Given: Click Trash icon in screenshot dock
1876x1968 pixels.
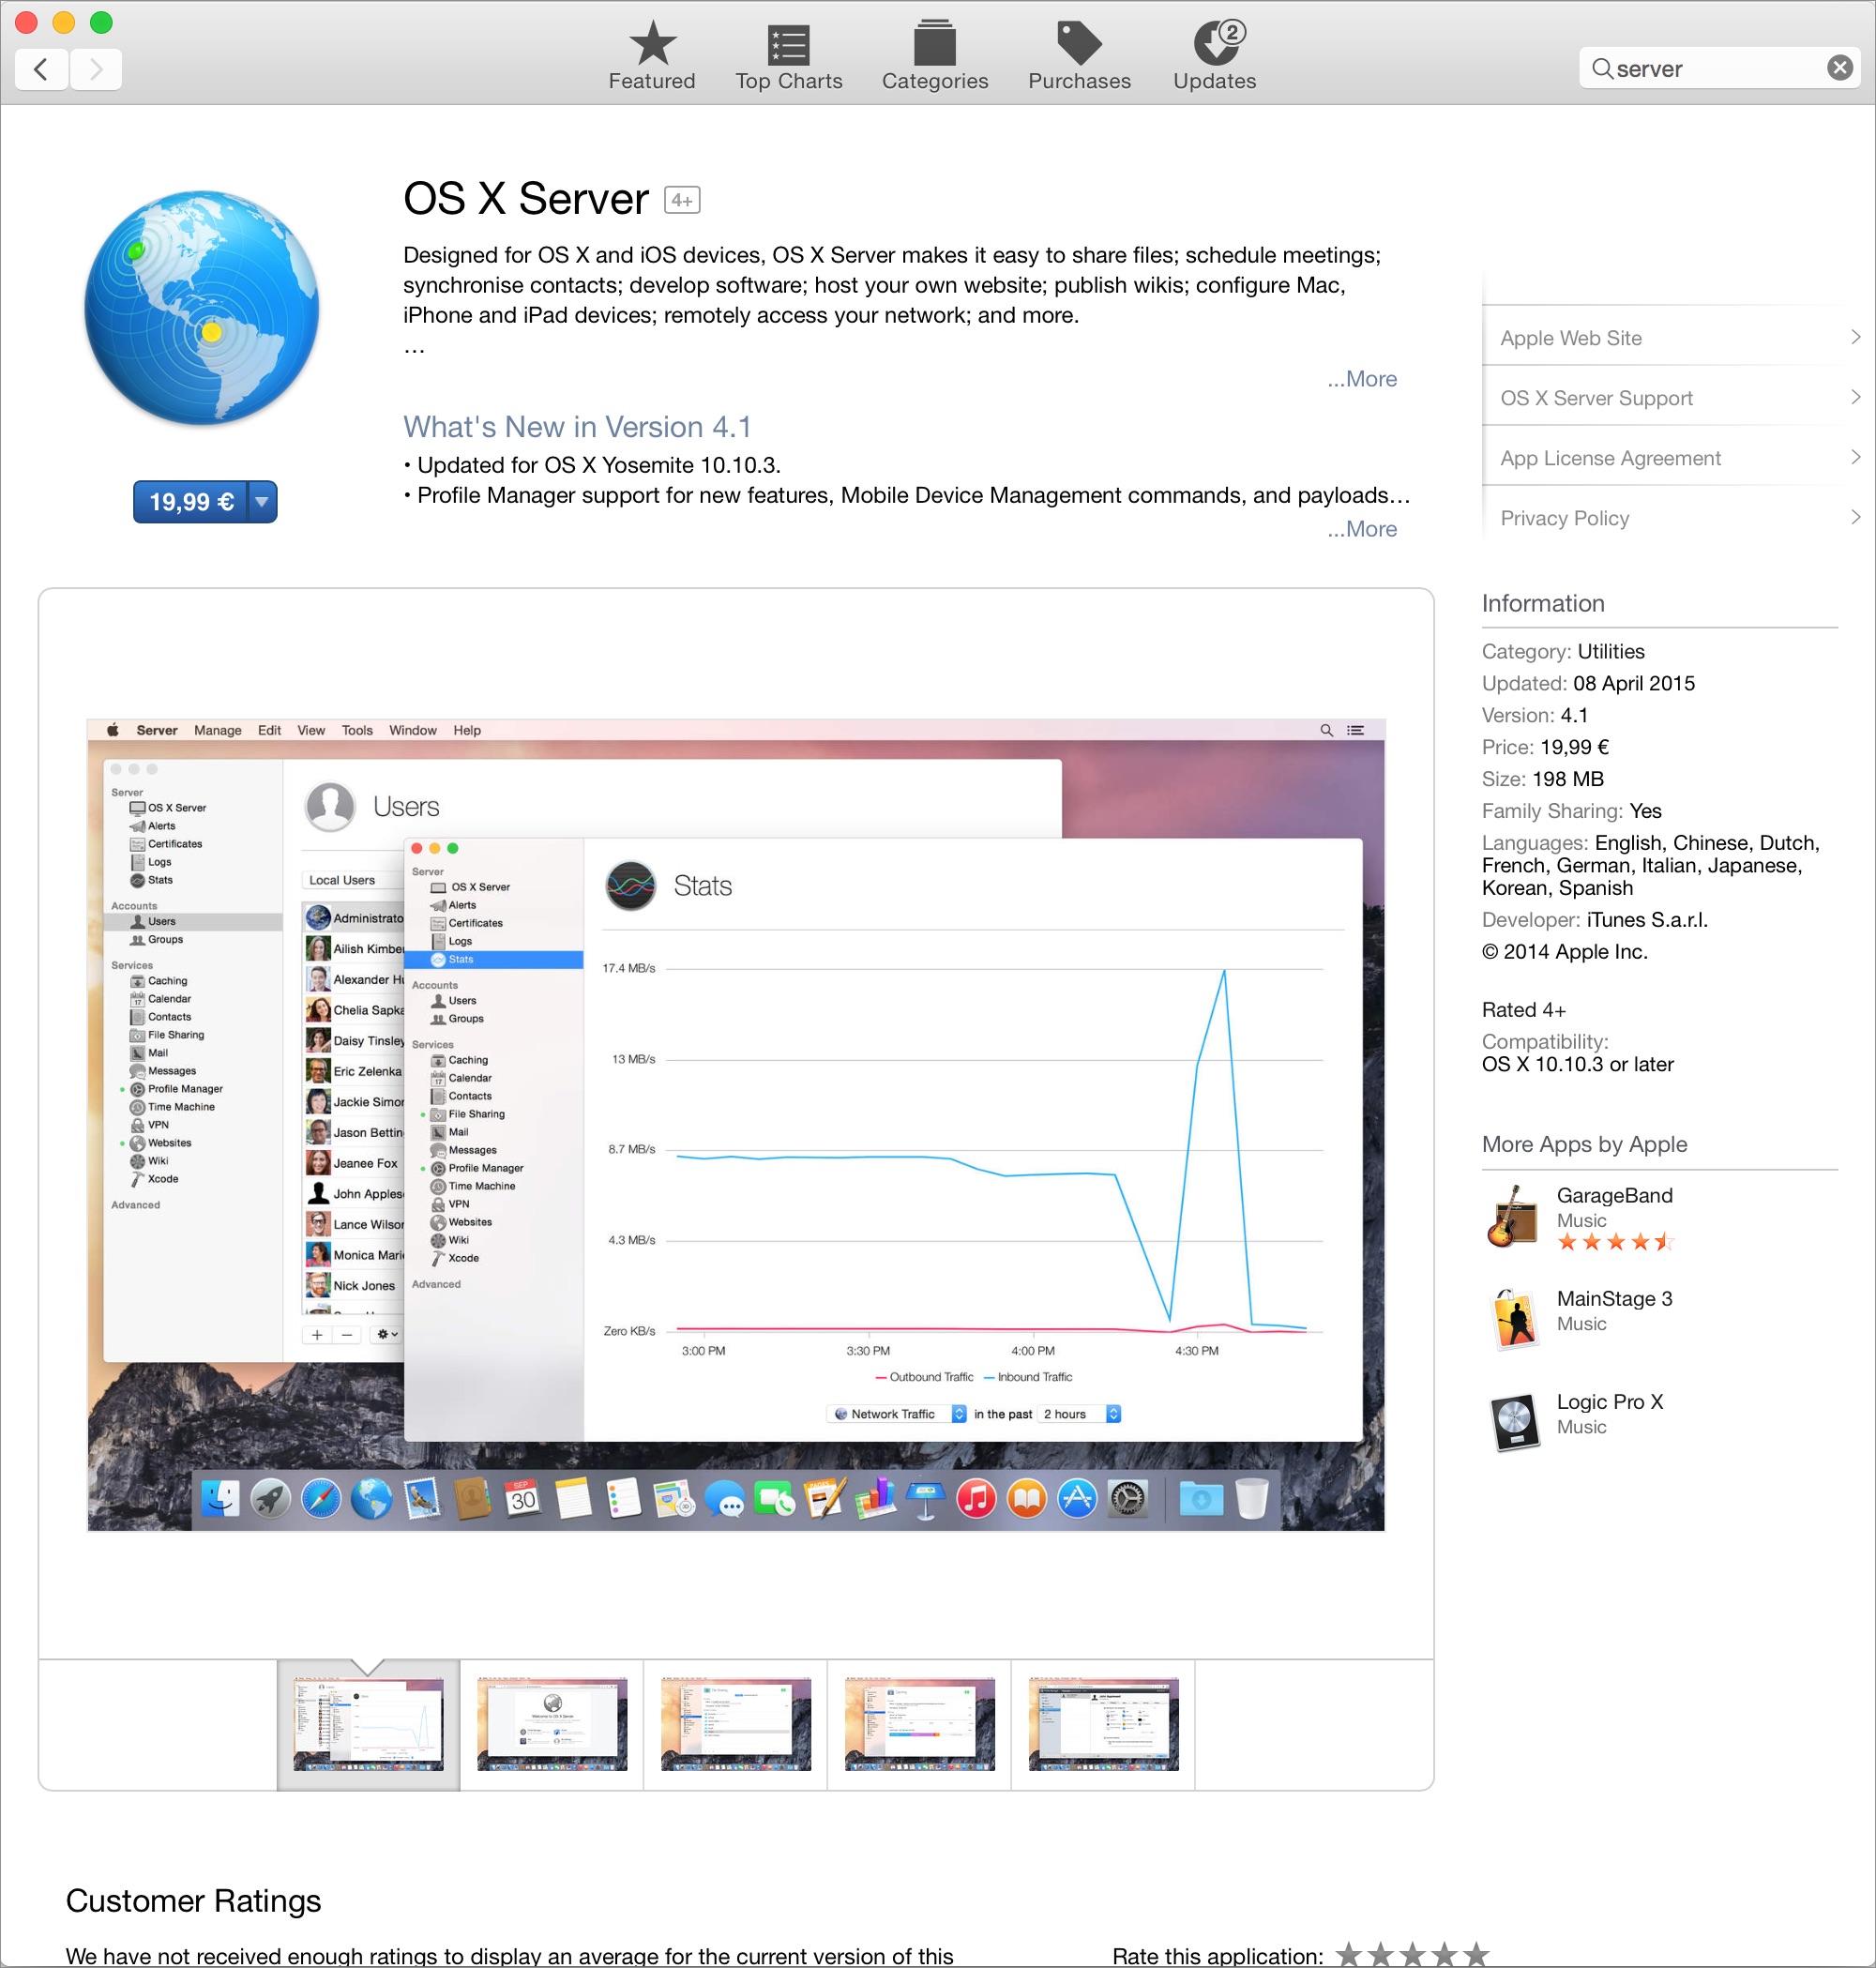Looking at the screenshot, I should click(1251, 1498).
